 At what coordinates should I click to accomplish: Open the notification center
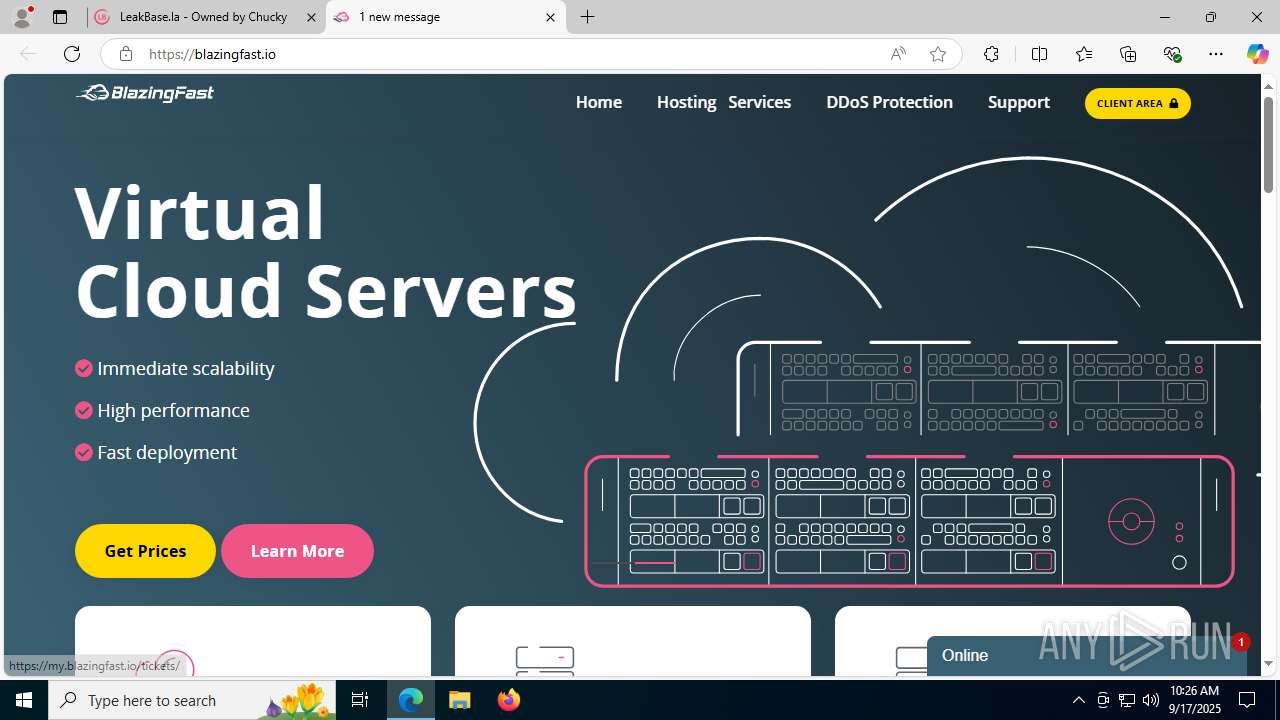[1248, 700]
